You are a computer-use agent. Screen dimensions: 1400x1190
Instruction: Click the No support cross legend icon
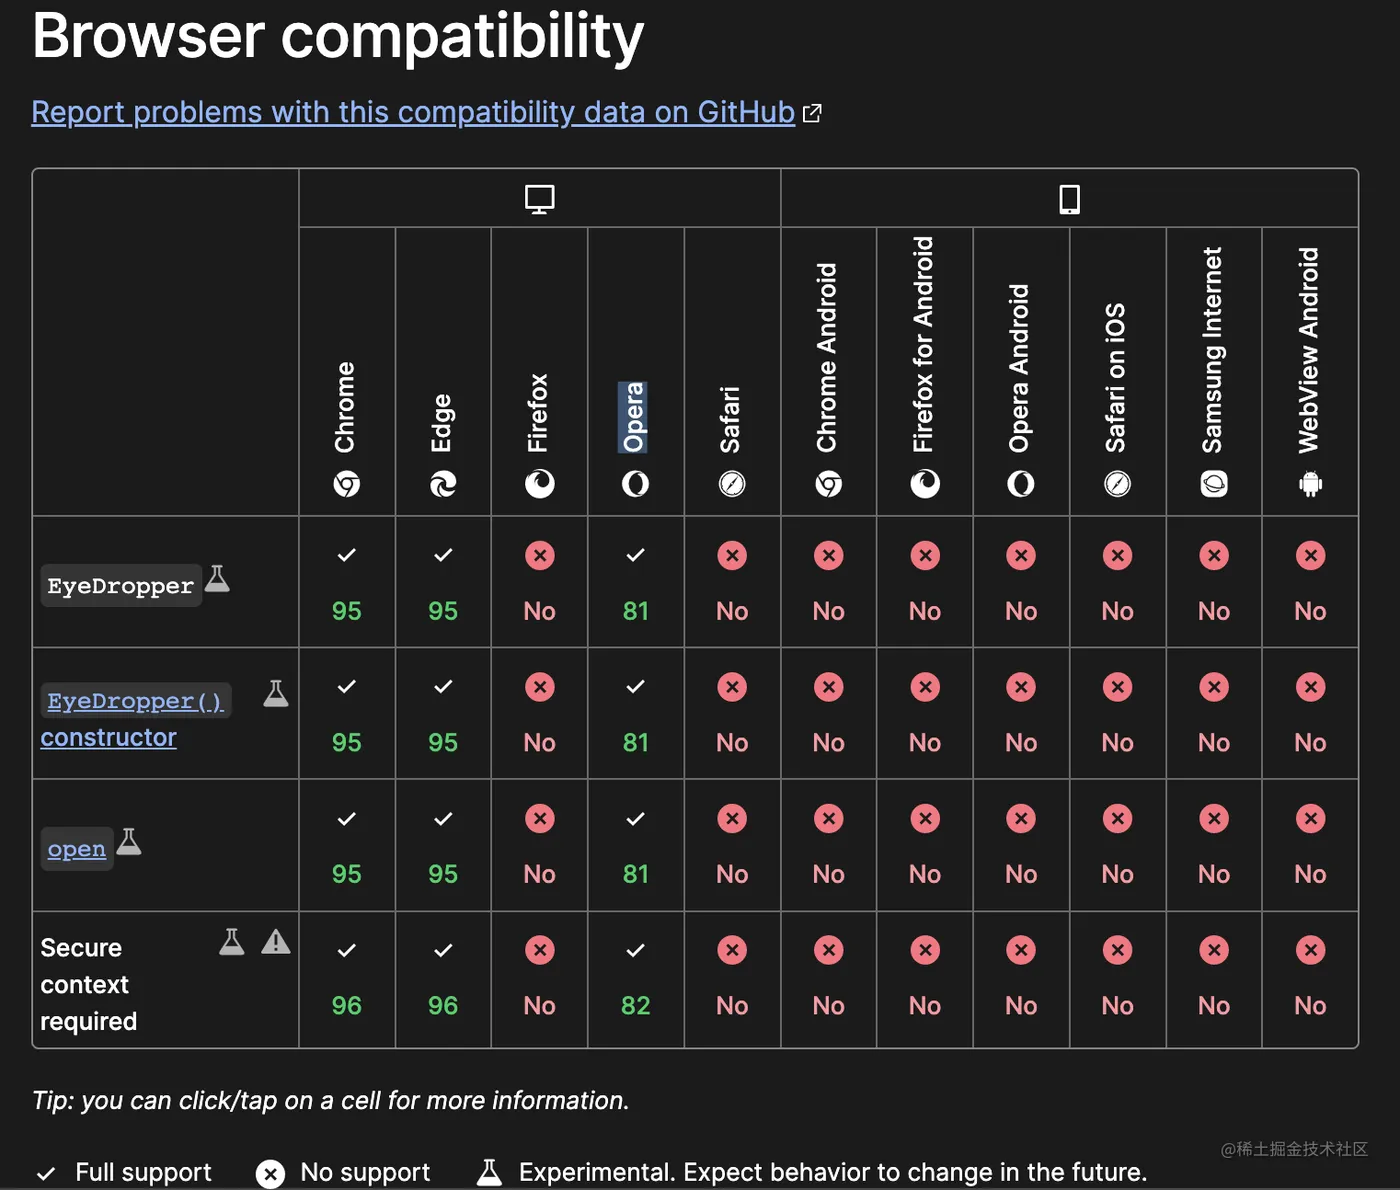click(270, 1173)
